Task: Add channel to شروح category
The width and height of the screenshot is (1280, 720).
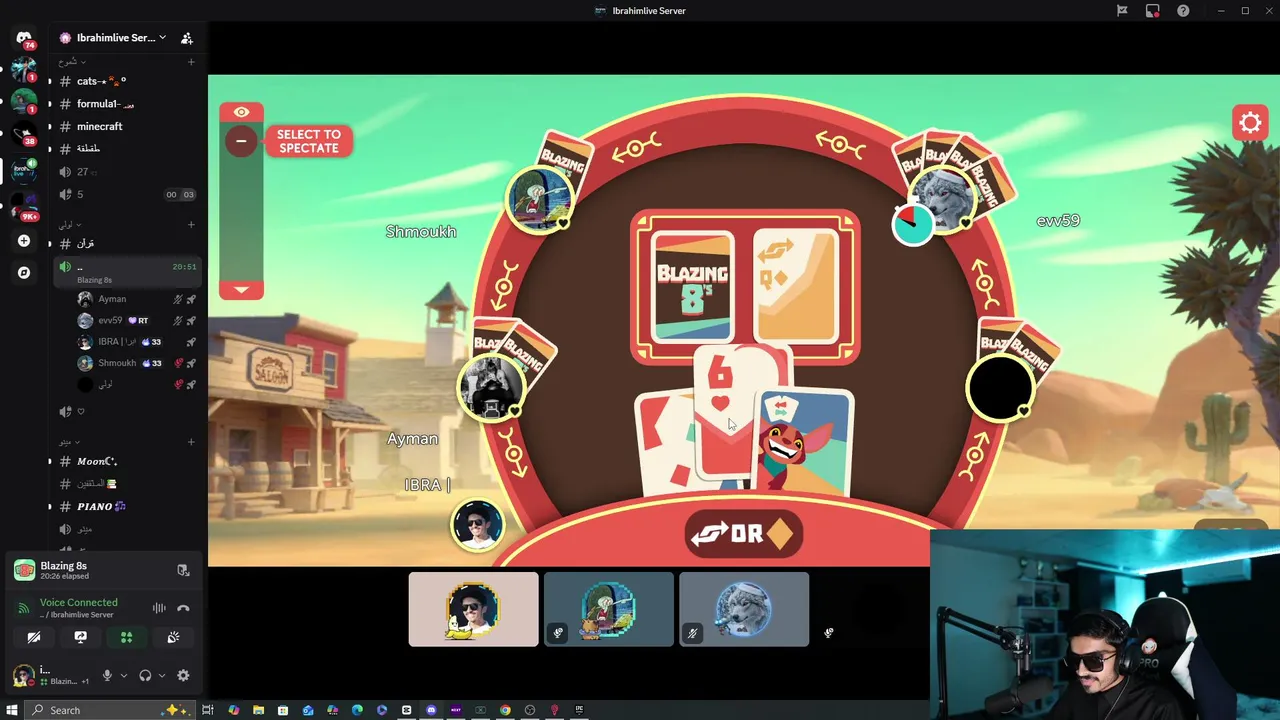Action: (191, 62)
